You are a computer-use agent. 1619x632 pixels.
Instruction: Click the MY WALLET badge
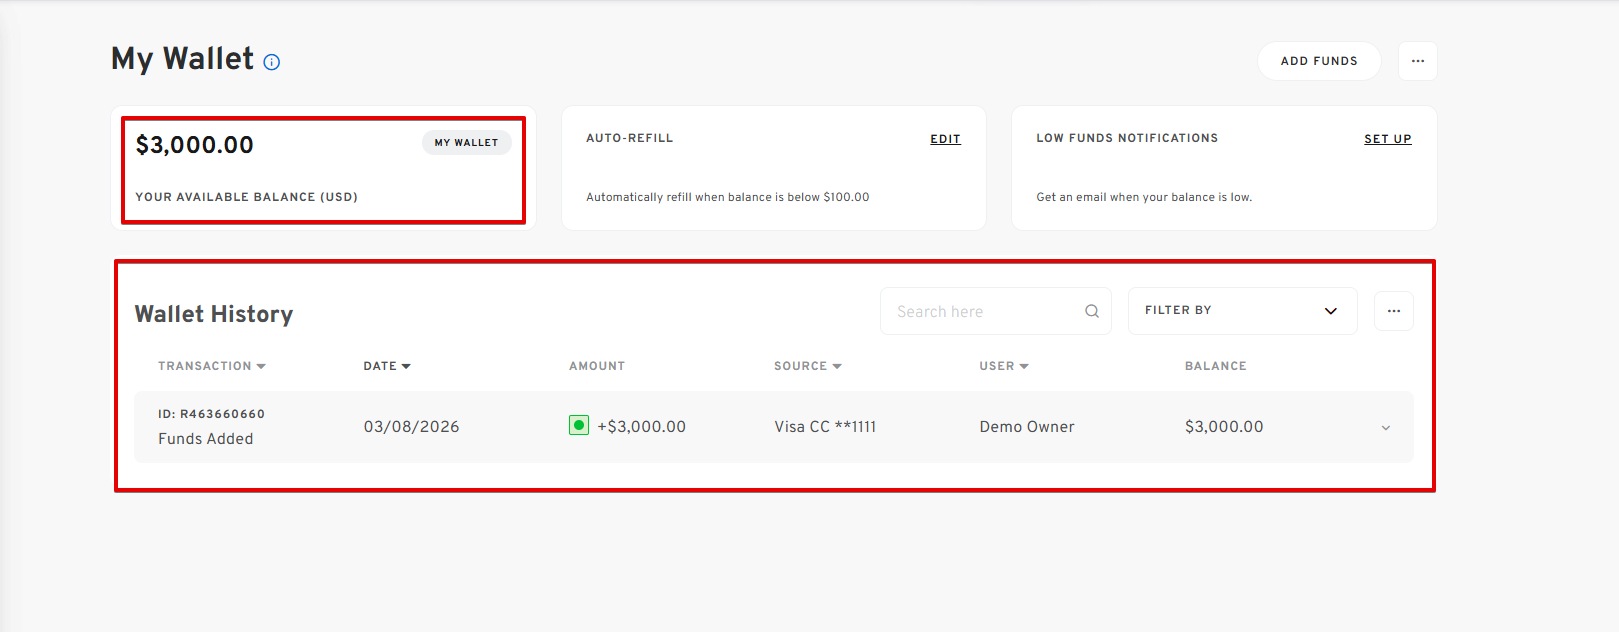466,143
